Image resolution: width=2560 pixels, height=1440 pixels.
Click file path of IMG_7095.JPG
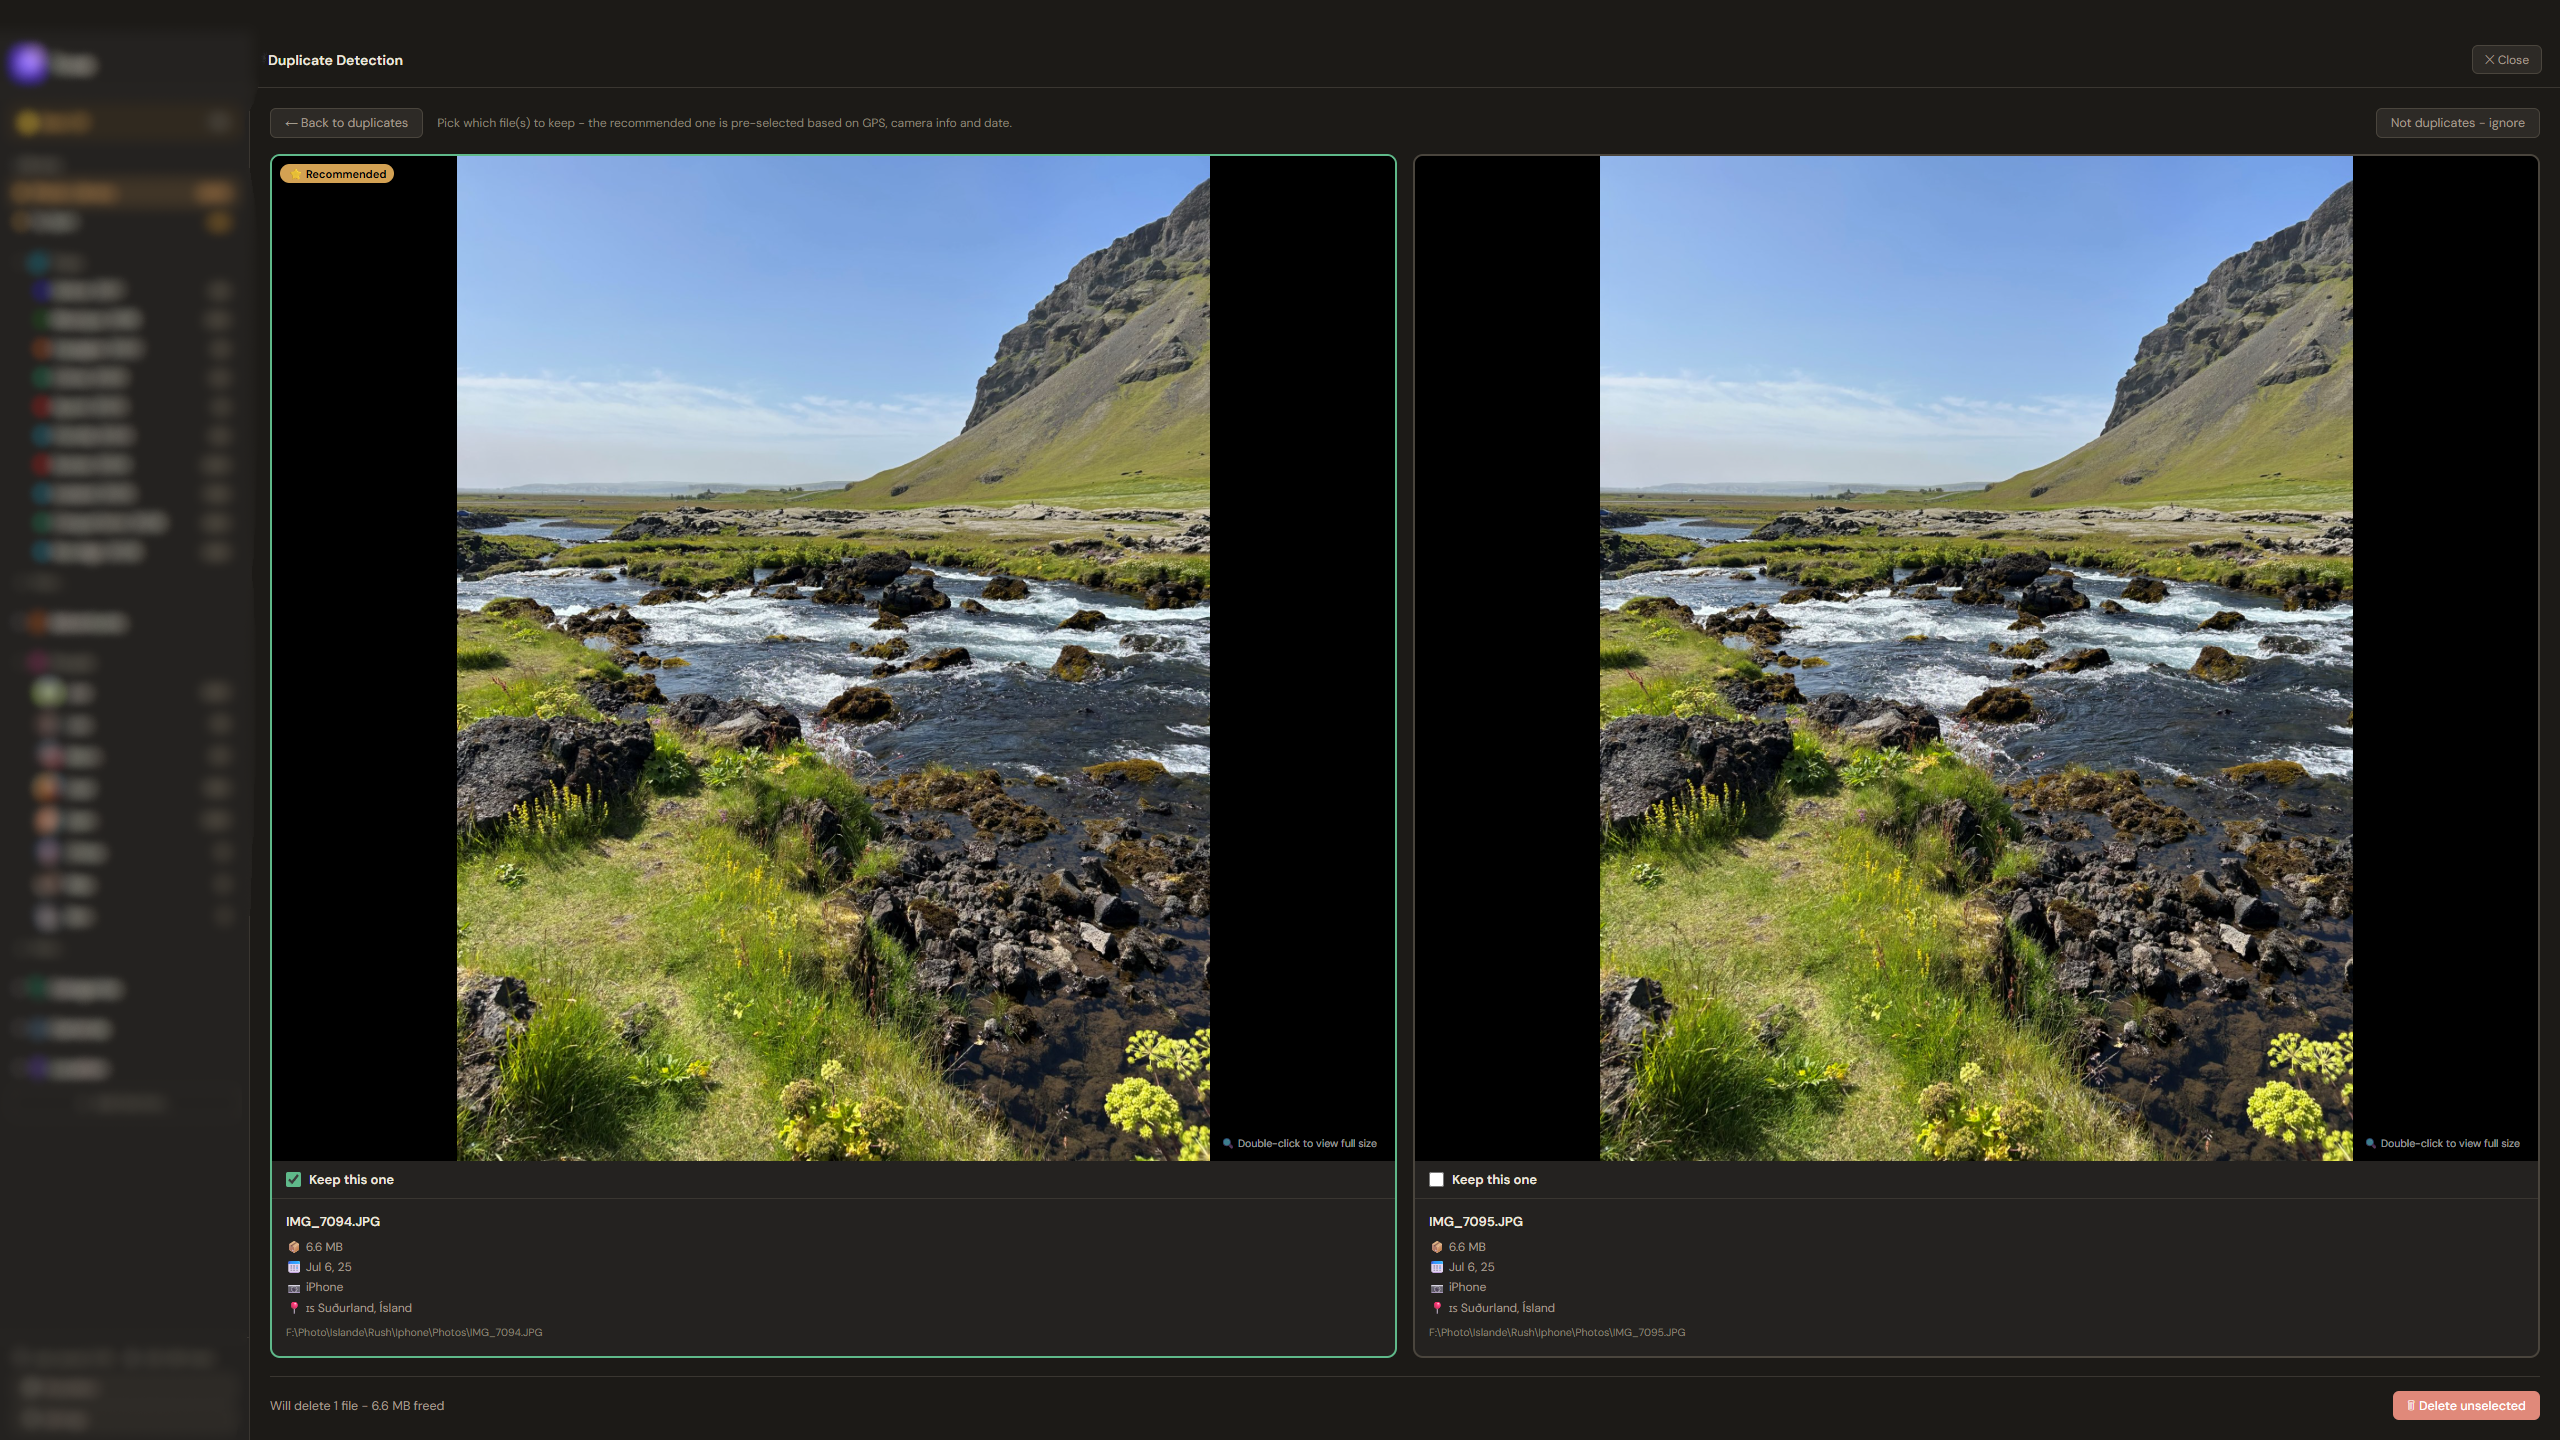tap(1557, 1332)
